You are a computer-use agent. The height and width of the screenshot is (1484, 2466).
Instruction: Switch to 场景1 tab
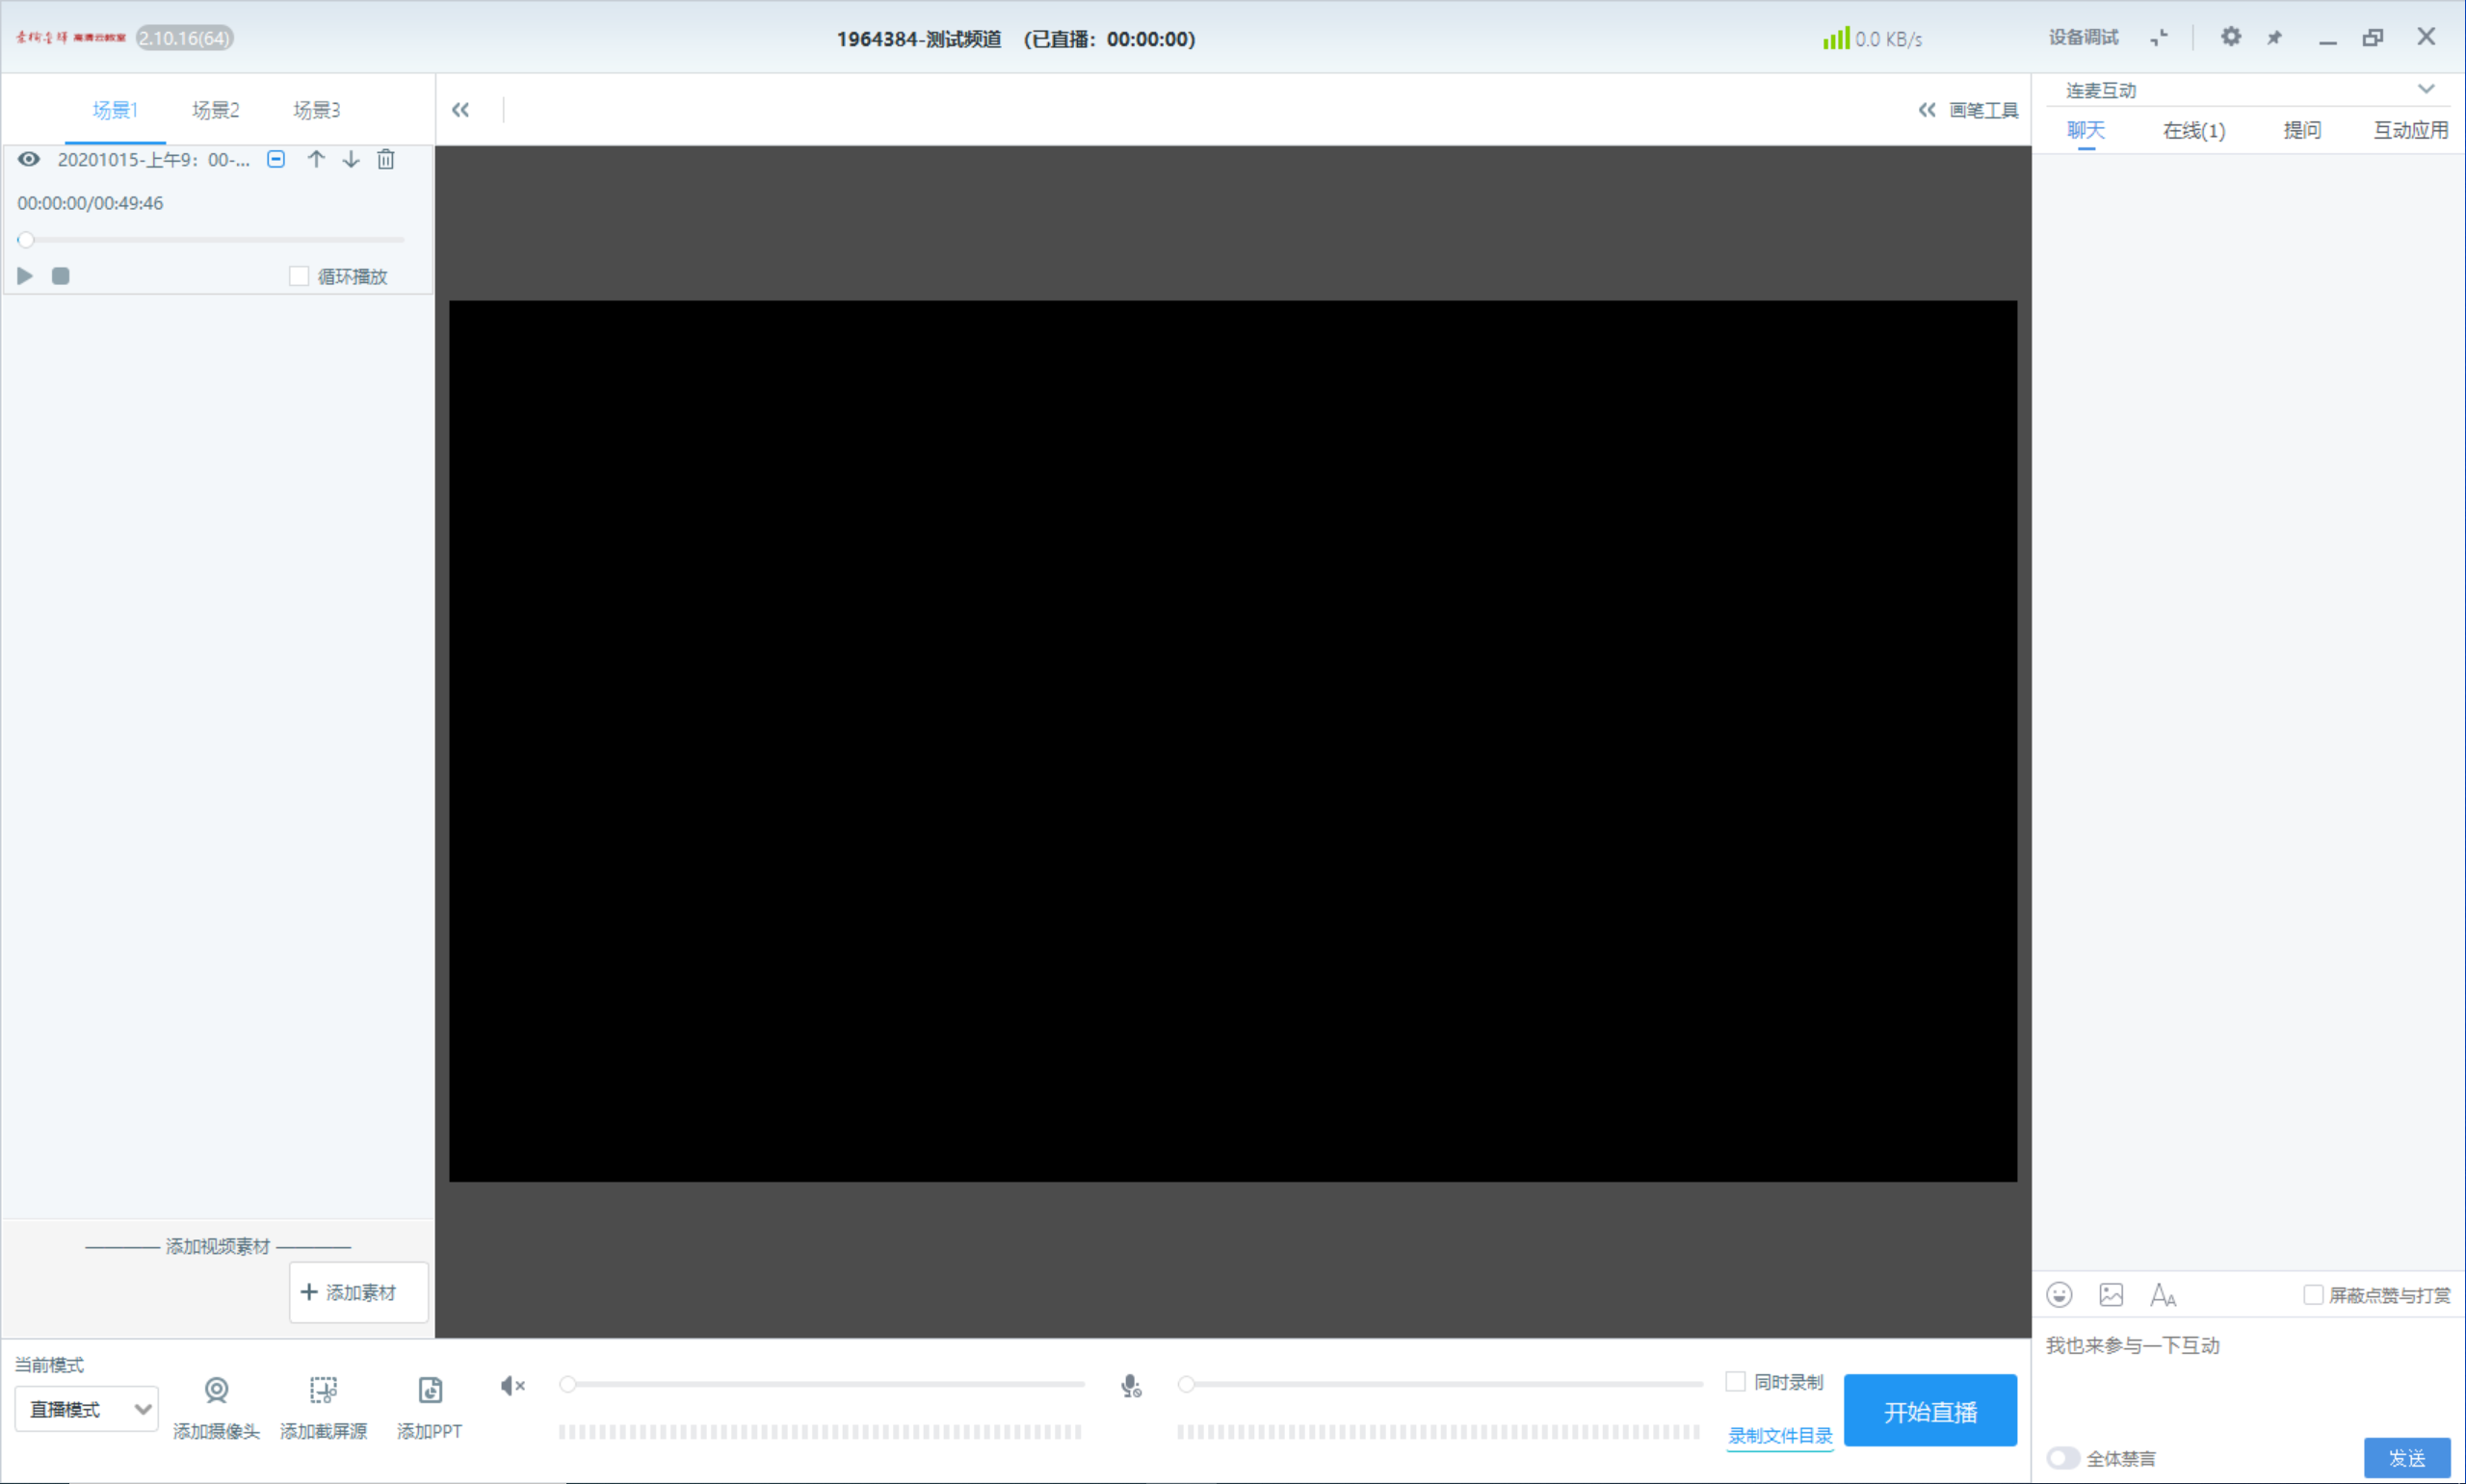(x=115, y=110)
